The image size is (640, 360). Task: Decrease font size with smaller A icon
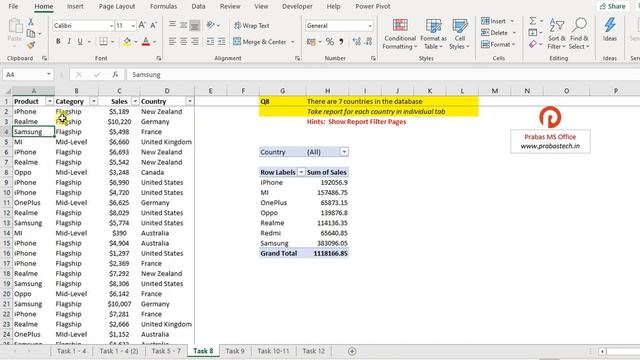pos(153,25)
